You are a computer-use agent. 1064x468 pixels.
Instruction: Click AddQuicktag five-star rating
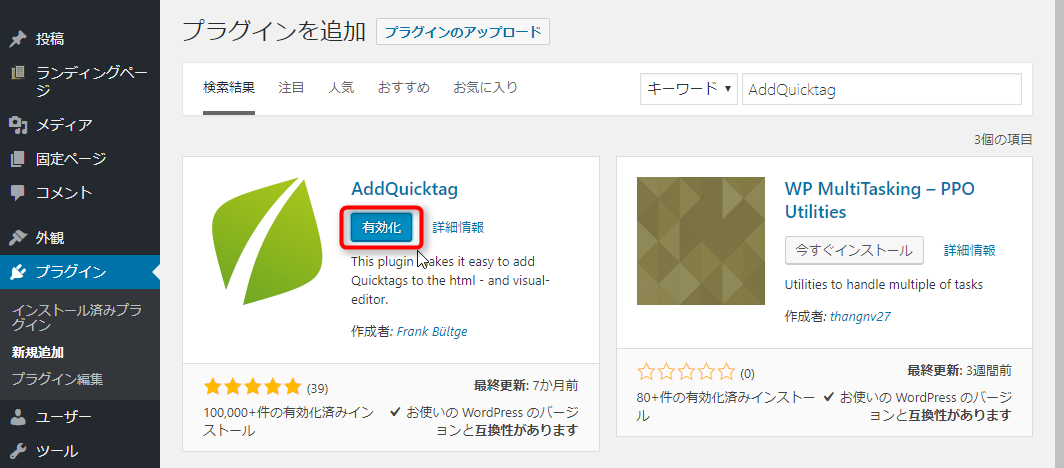pos(252,387)
